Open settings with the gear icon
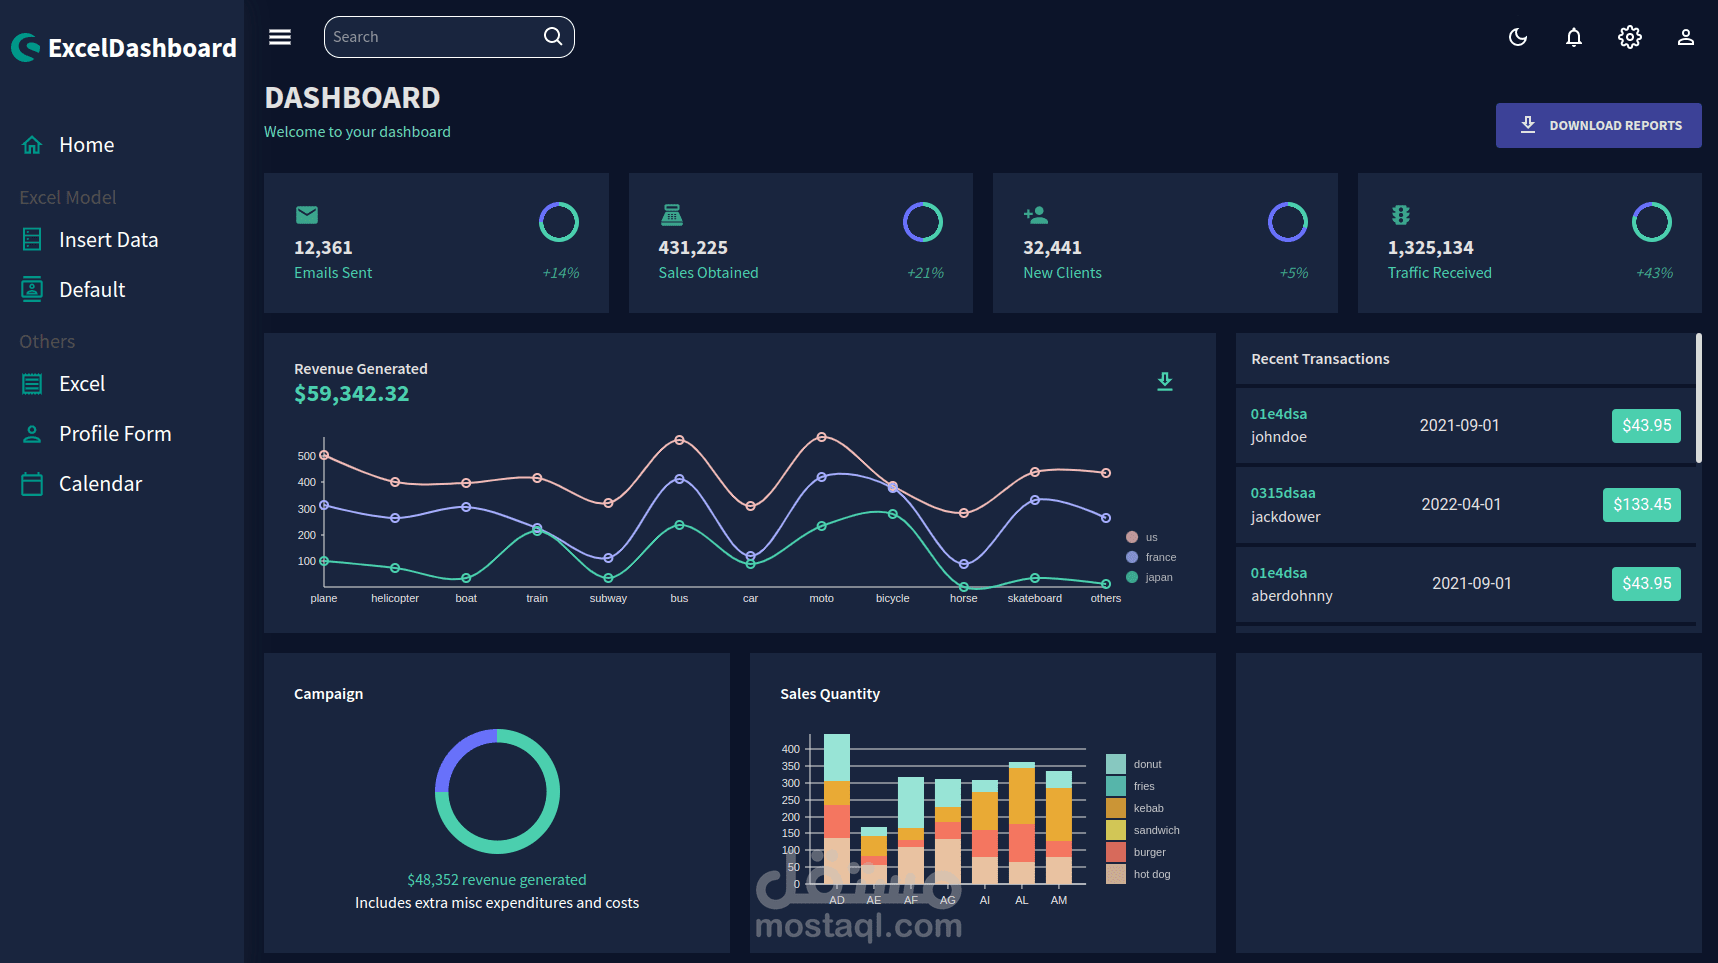The width and height of the screenshot is (1718, 963). point(1629,37)
